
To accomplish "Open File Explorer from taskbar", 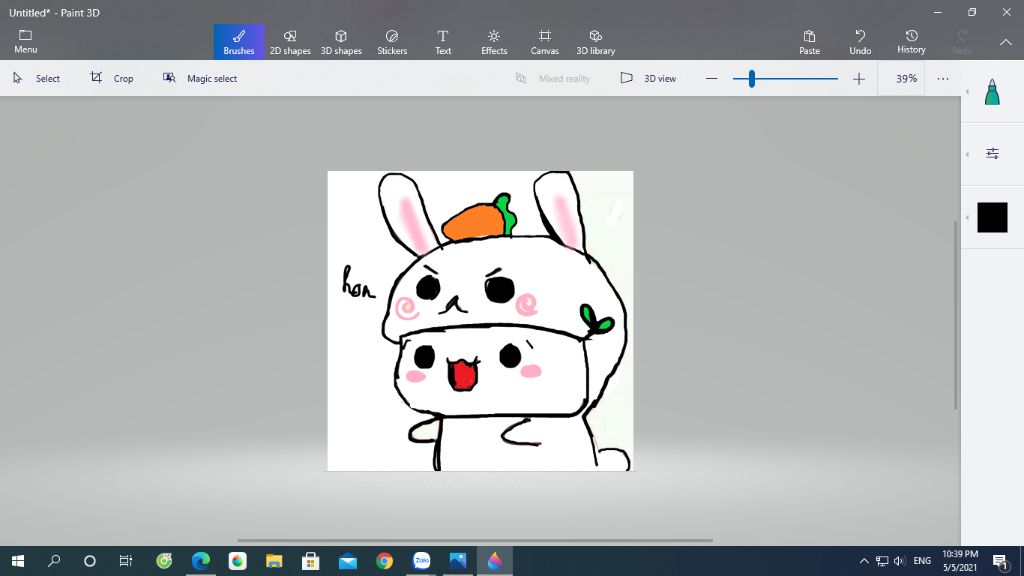I will click(274, 561).
